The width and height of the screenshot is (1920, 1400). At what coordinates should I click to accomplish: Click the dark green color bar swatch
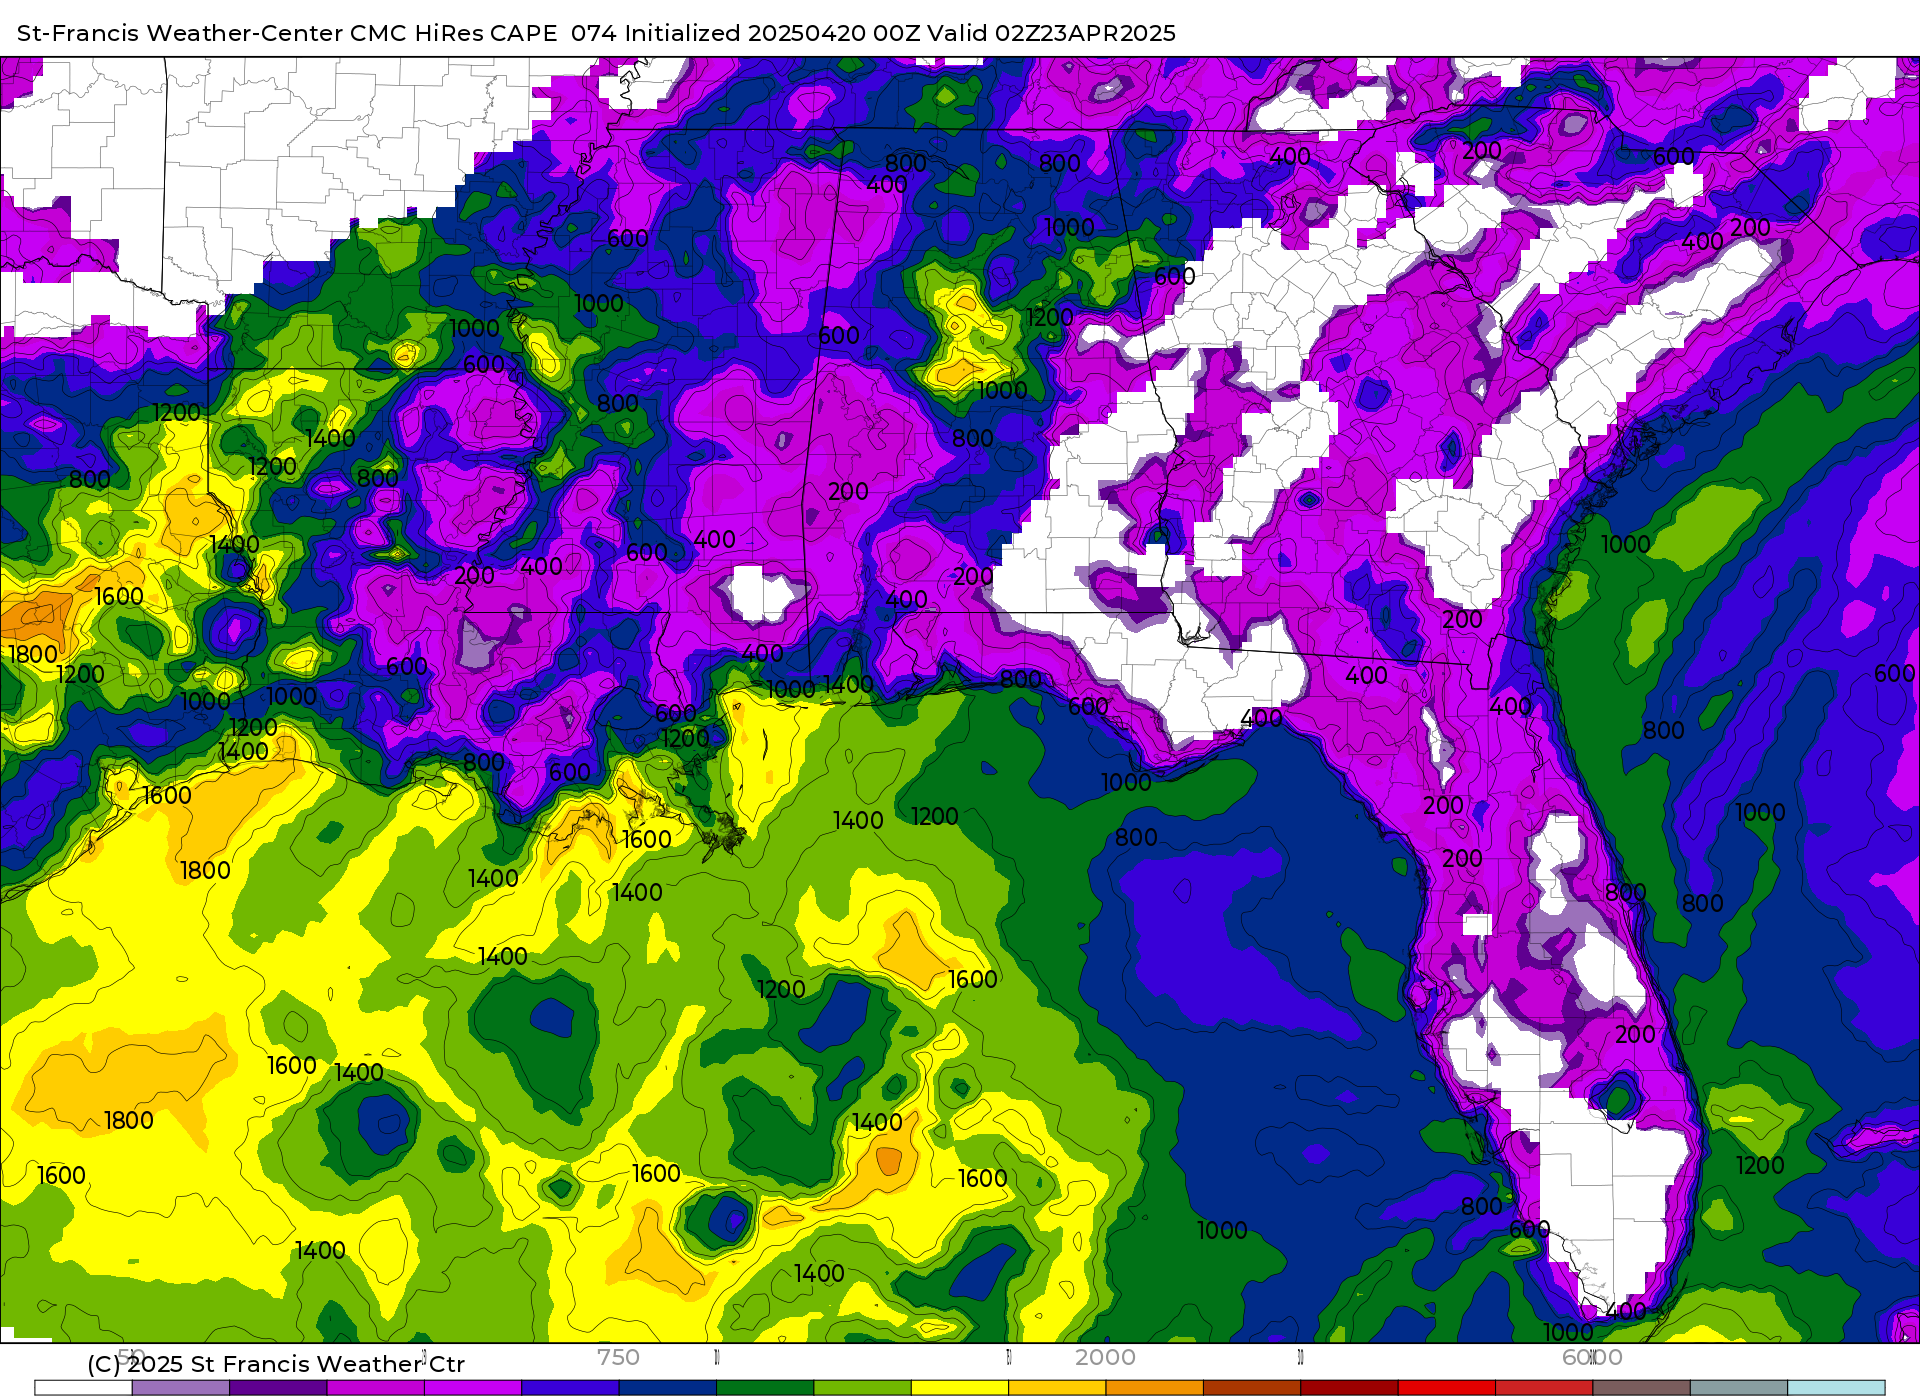(765, 1388)
